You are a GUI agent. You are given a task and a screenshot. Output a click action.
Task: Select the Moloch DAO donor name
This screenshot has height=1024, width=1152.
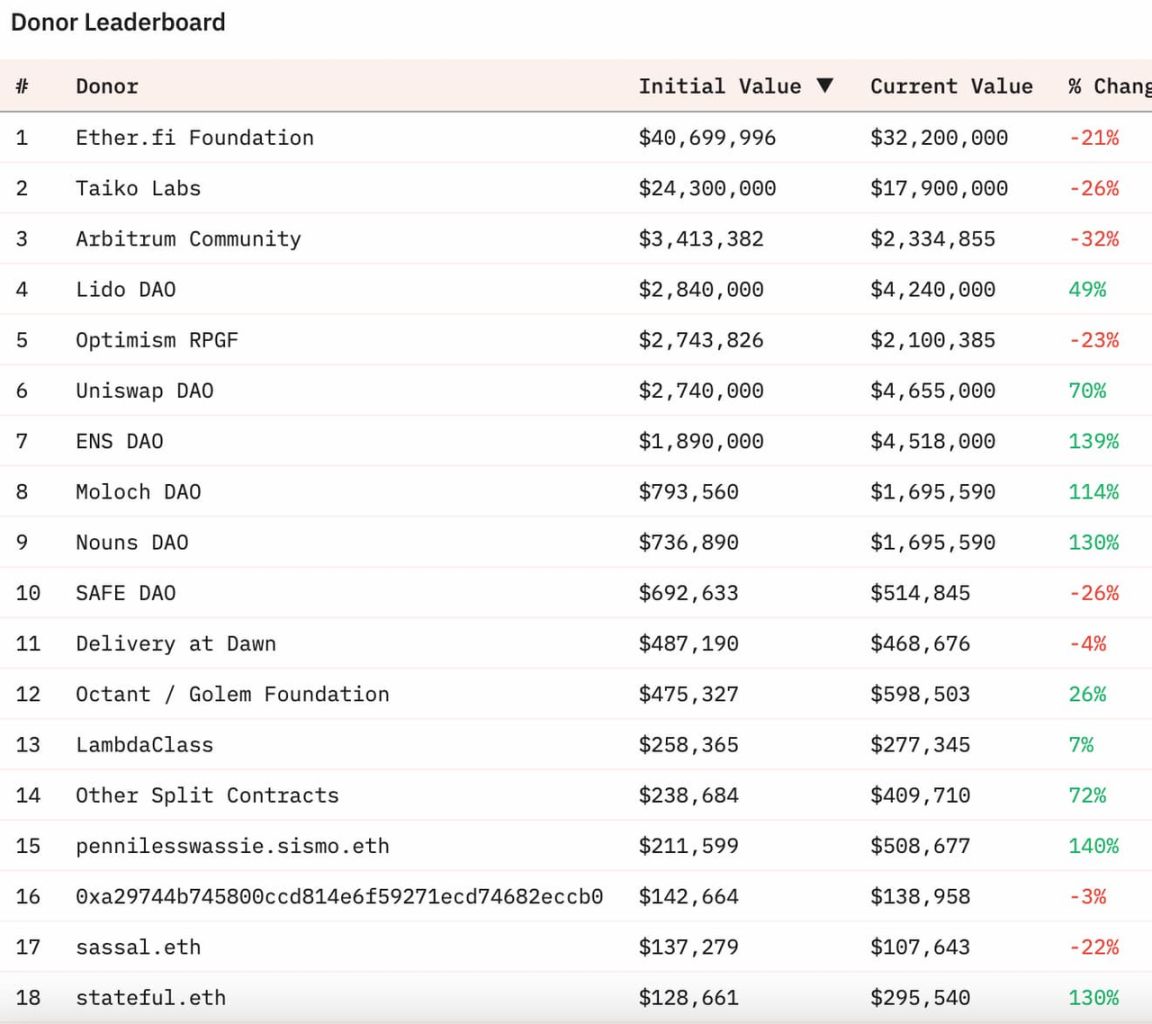coord(138,492)
